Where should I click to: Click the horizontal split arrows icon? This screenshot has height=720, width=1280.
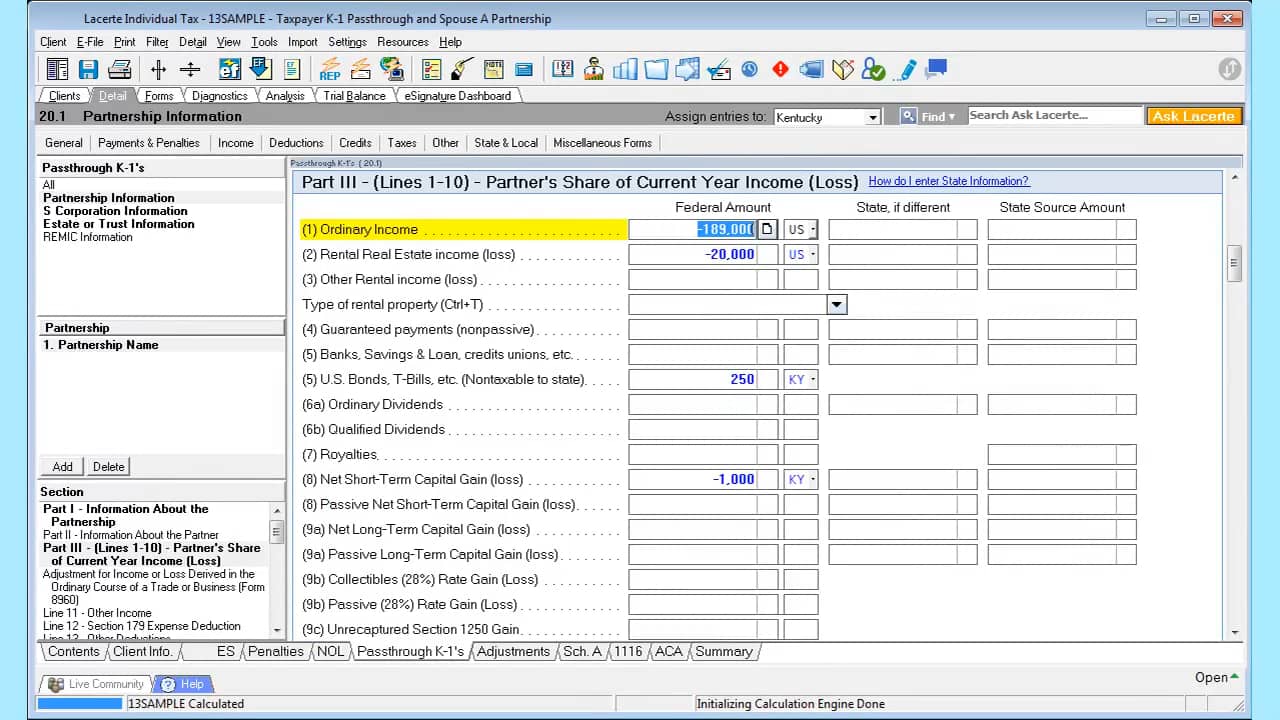(190, 69)
